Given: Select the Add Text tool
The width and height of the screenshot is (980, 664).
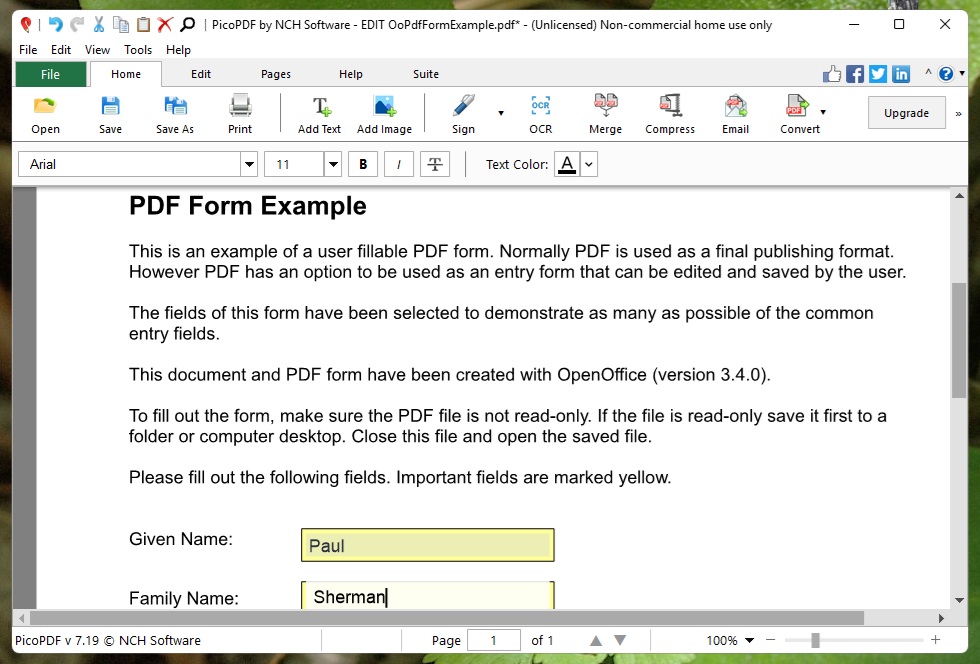Looking at the screenshot, I should click(x=319, y=113).
